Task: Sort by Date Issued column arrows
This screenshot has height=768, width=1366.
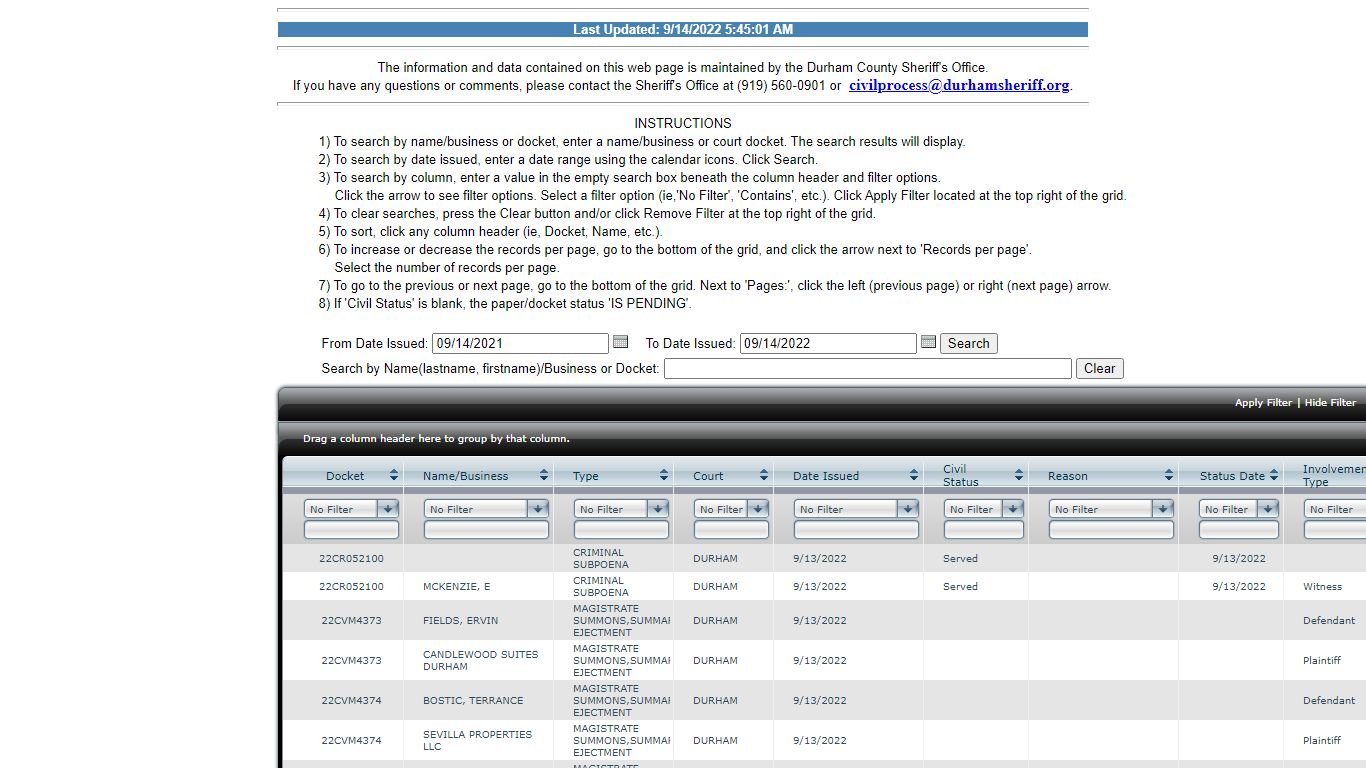Action: pos(914,475)
